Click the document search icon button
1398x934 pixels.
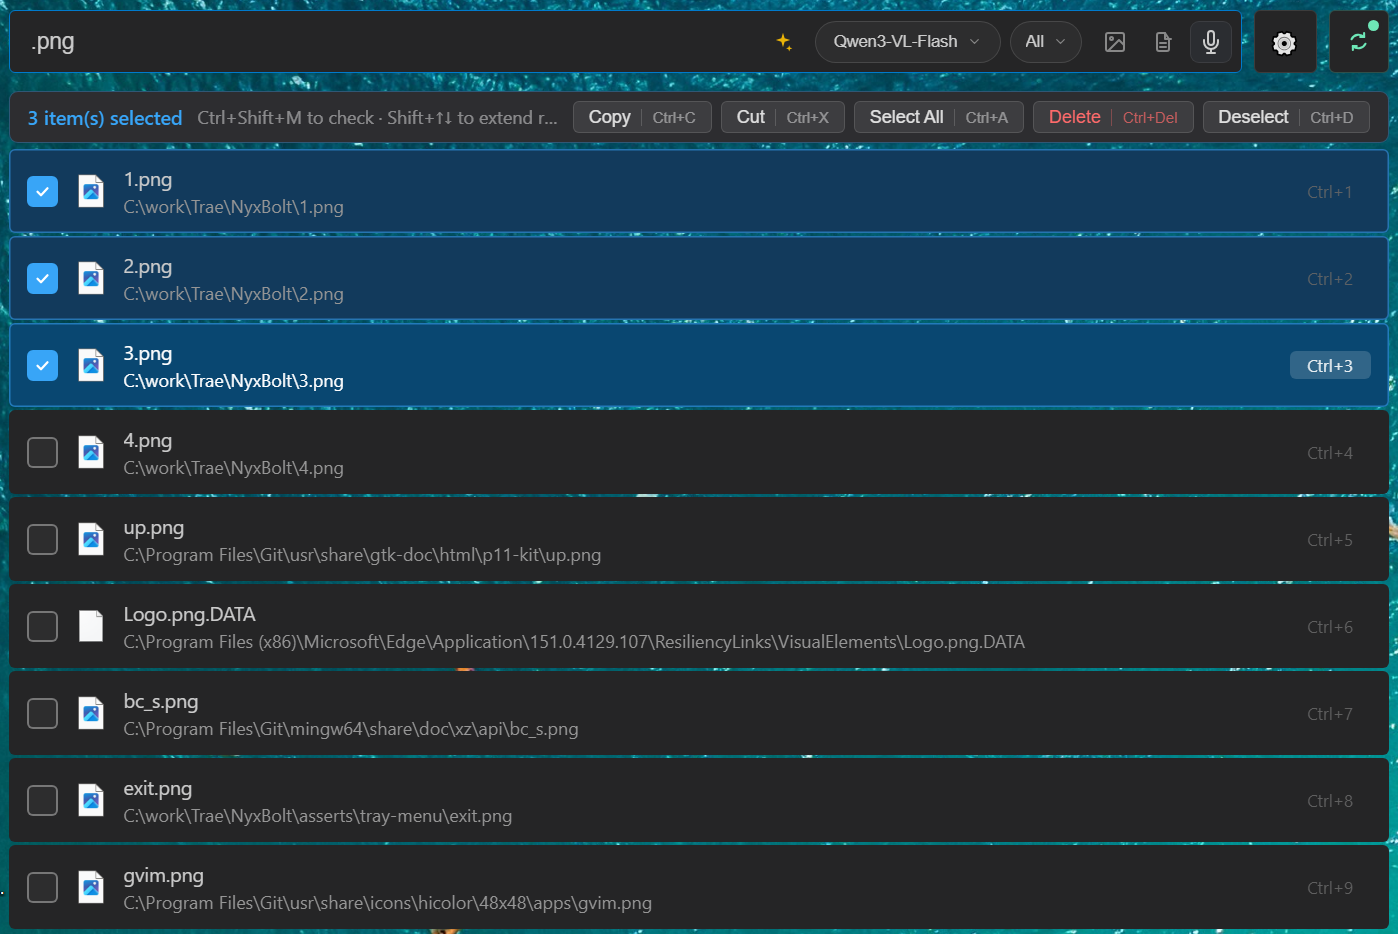(1163, 42)
